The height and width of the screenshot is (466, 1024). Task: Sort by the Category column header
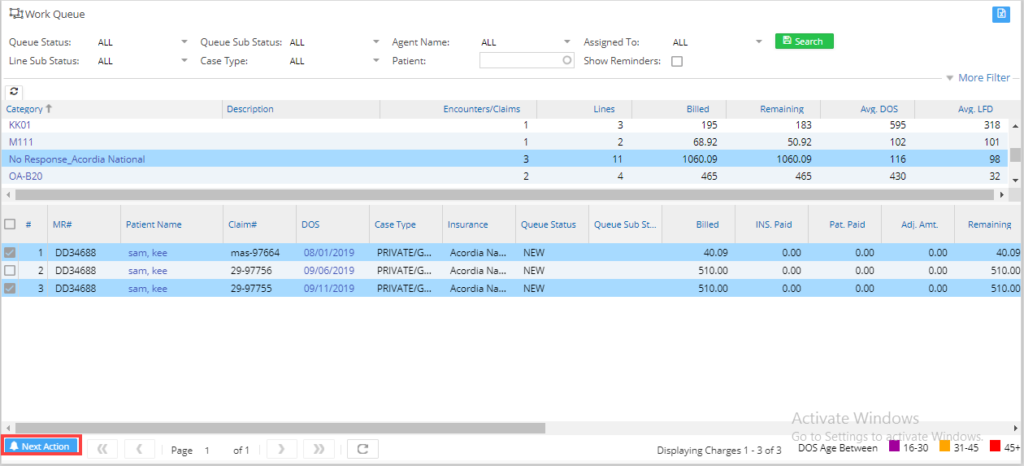(26, 109)
